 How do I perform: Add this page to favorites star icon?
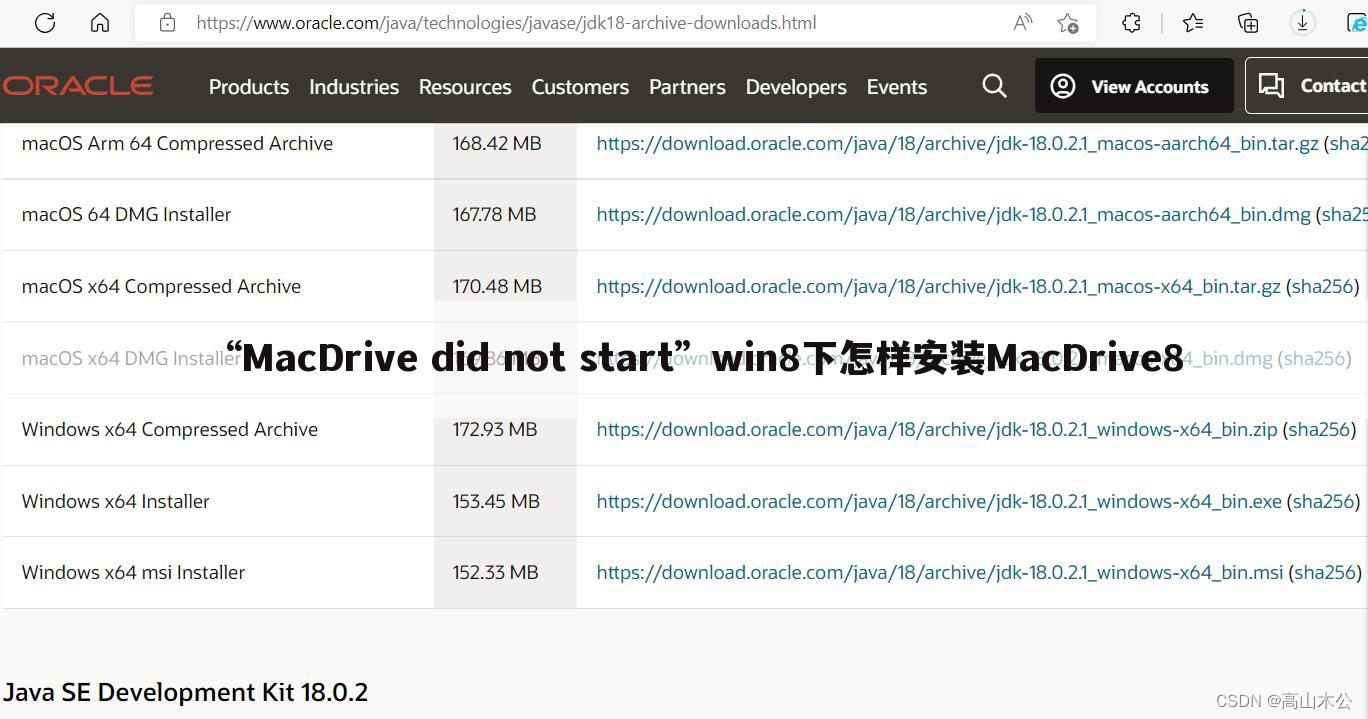point(1068,22)
